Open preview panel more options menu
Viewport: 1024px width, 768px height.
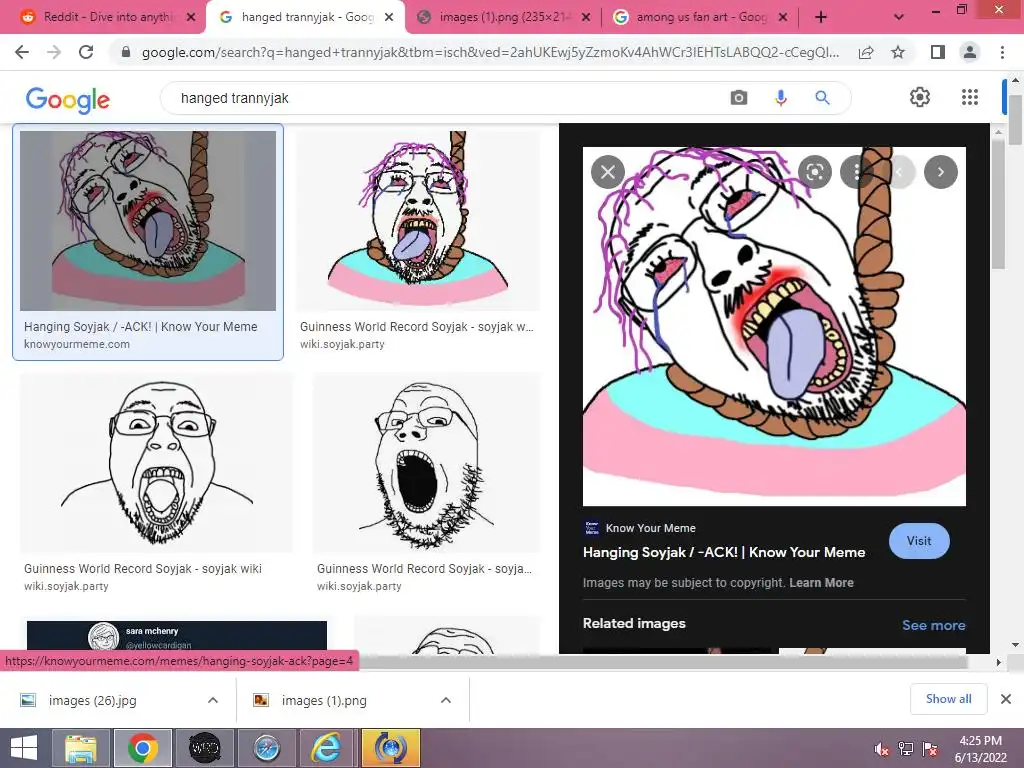(x=856, y=172)
